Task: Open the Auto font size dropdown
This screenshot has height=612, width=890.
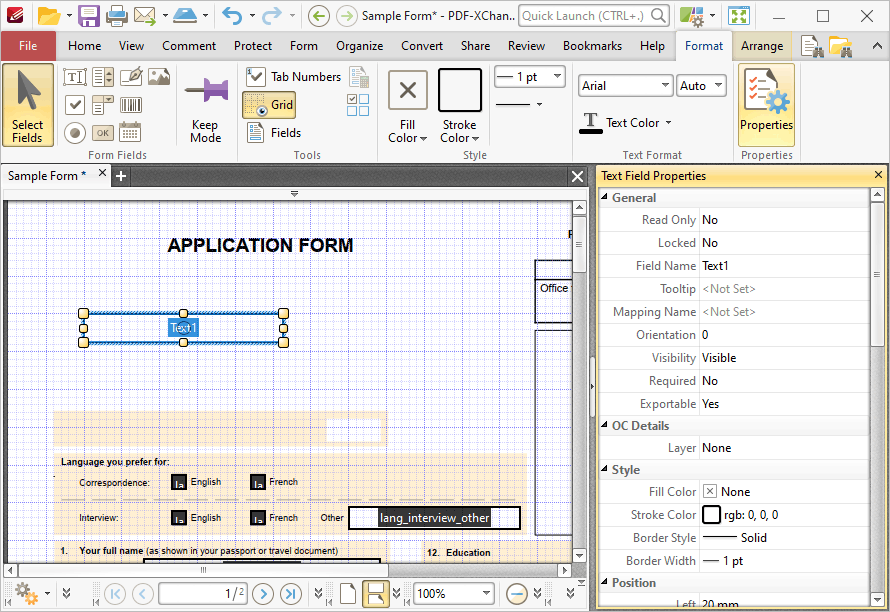Action: [x=701, y=86]
